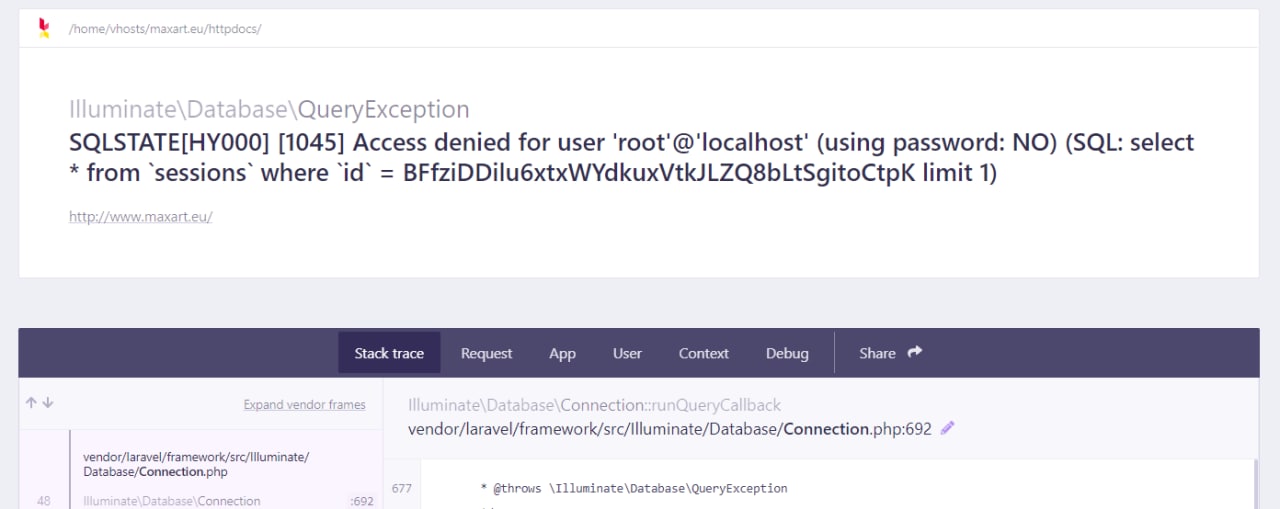Open the User tab
The width and height of the screenshot is (1280, 509).
627,353
